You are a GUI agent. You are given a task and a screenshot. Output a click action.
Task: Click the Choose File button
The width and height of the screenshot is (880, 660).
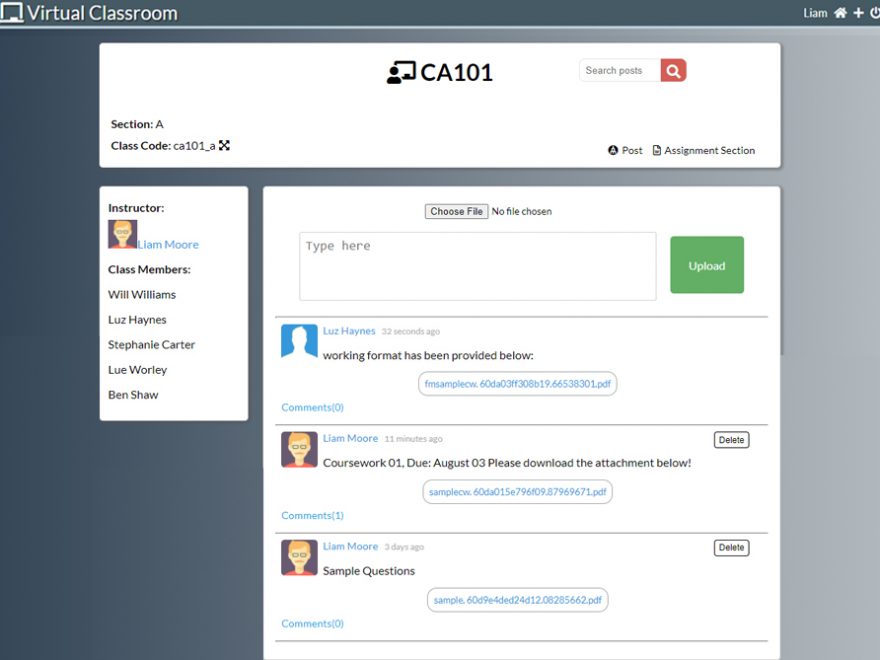click(456, 212)
